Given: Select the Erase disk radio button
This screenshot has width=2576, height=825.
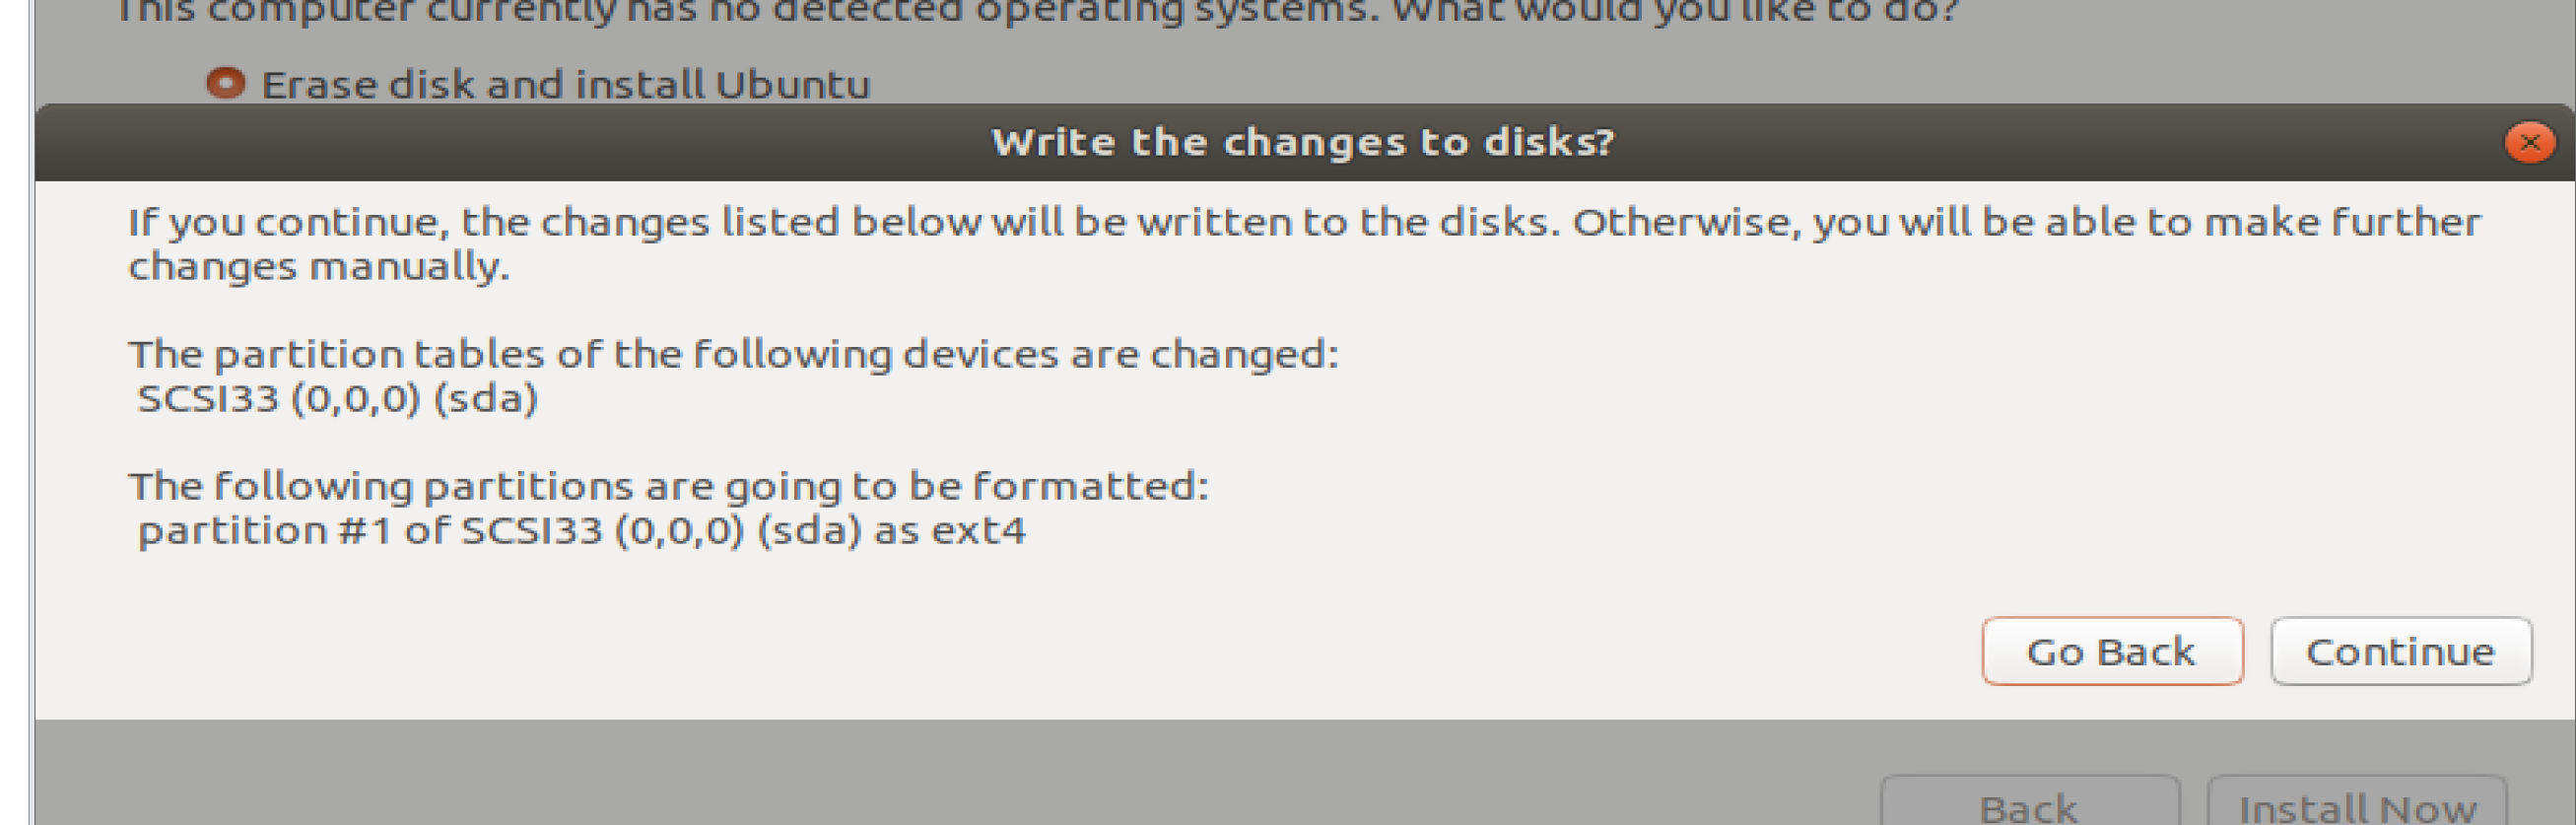Looking at the screenshot, I should (225, 83).
